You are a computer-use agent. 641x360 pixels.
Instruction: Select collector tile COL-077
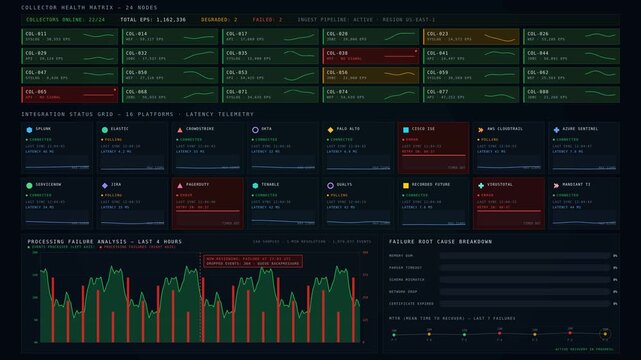471,94
